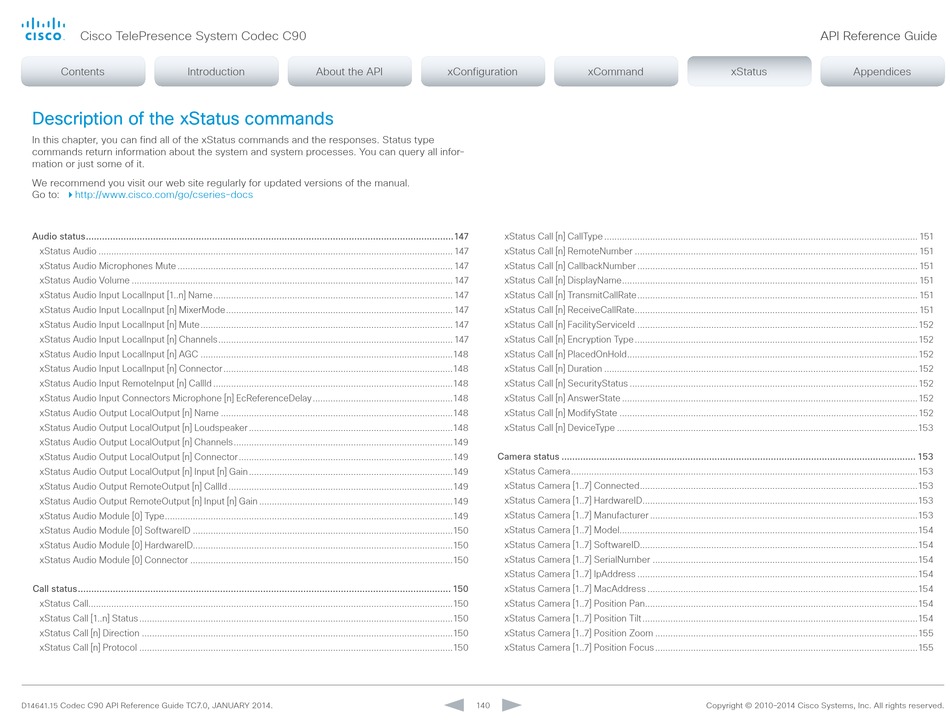Open LocalInput [n] Channels entry
The height and width of the screenshot is (722, 950).
click(254, 339)
